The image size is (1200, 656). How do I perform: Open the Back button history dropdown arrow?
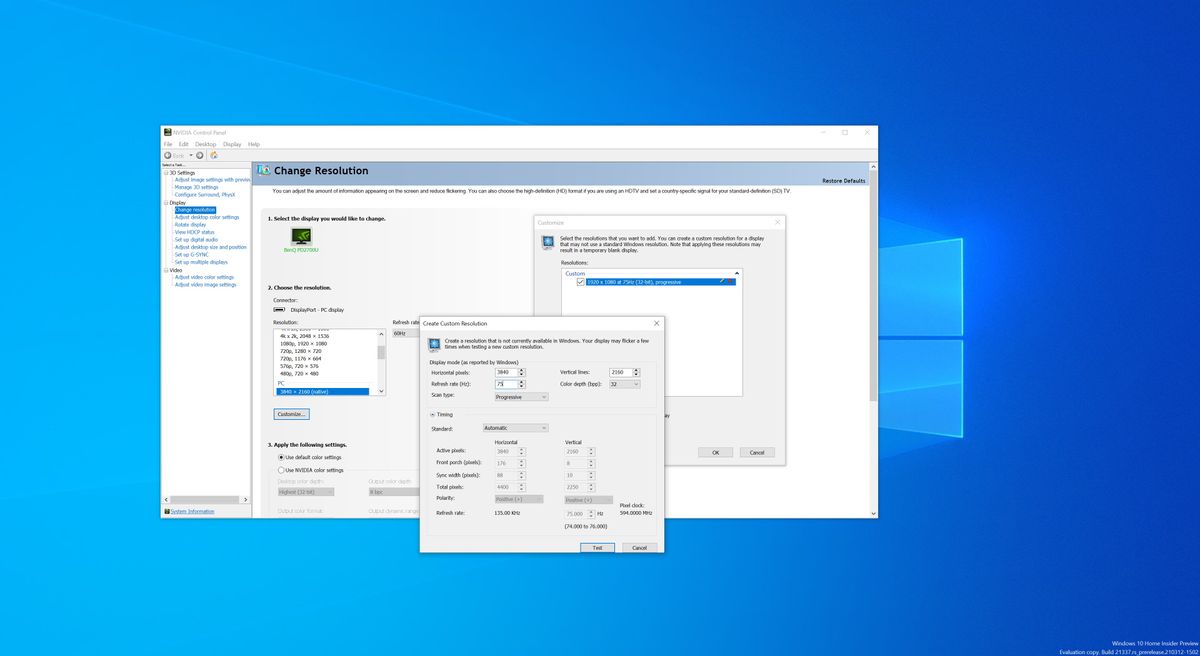coord(189,155)
